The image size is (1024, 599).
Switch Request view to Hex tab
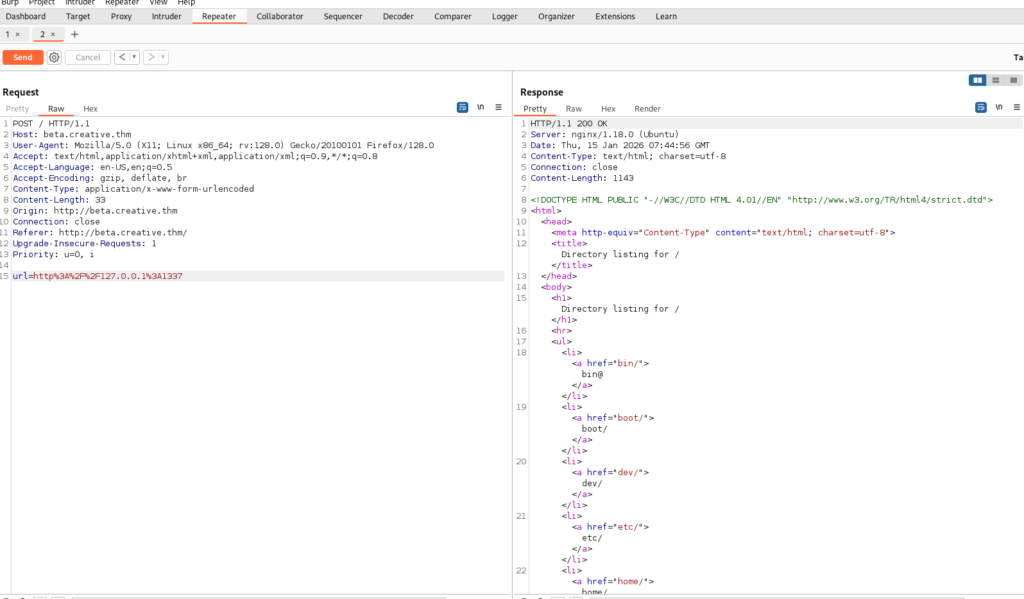90,108
